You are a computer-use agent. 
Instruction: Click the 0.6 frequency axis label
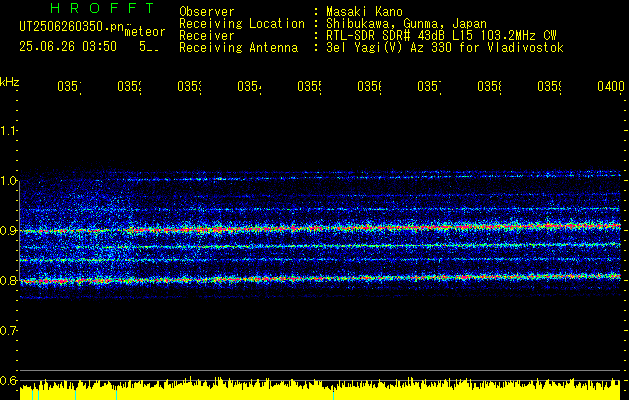click(x=8, y=380)
